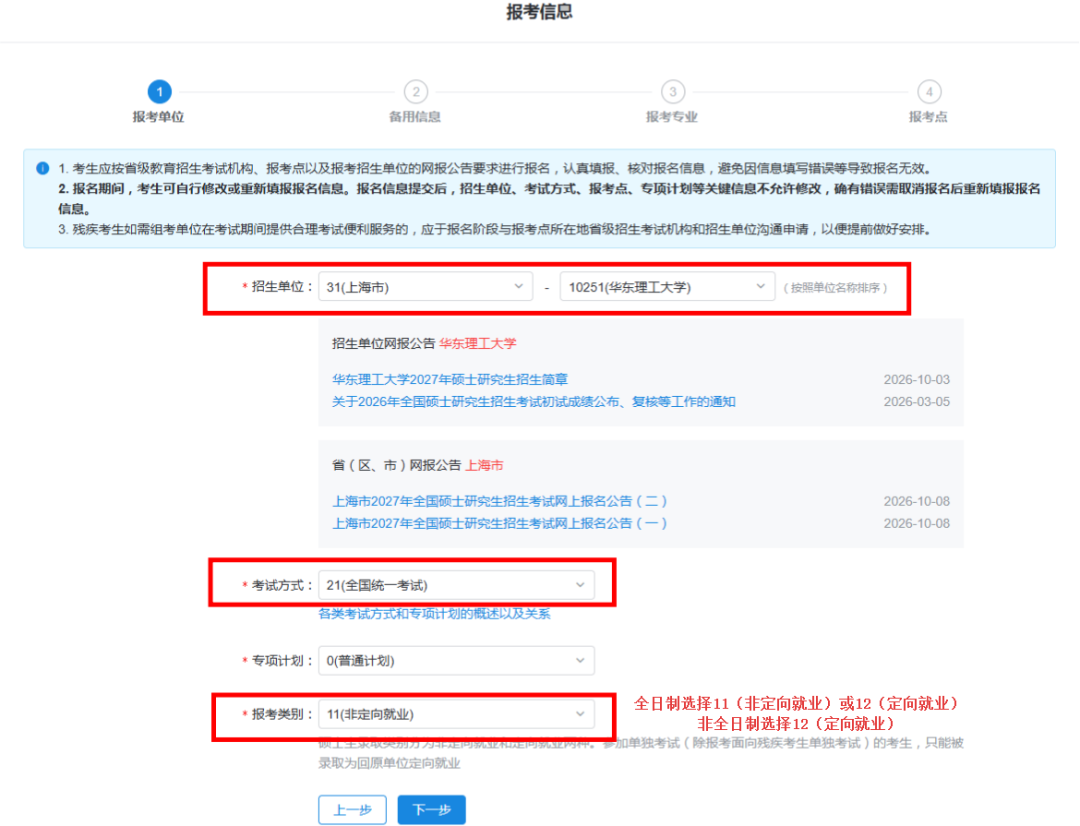The height and width of the screenshot is (826, 1080).
Task: Click the 报考单位 step label
Action: point(158,117)
